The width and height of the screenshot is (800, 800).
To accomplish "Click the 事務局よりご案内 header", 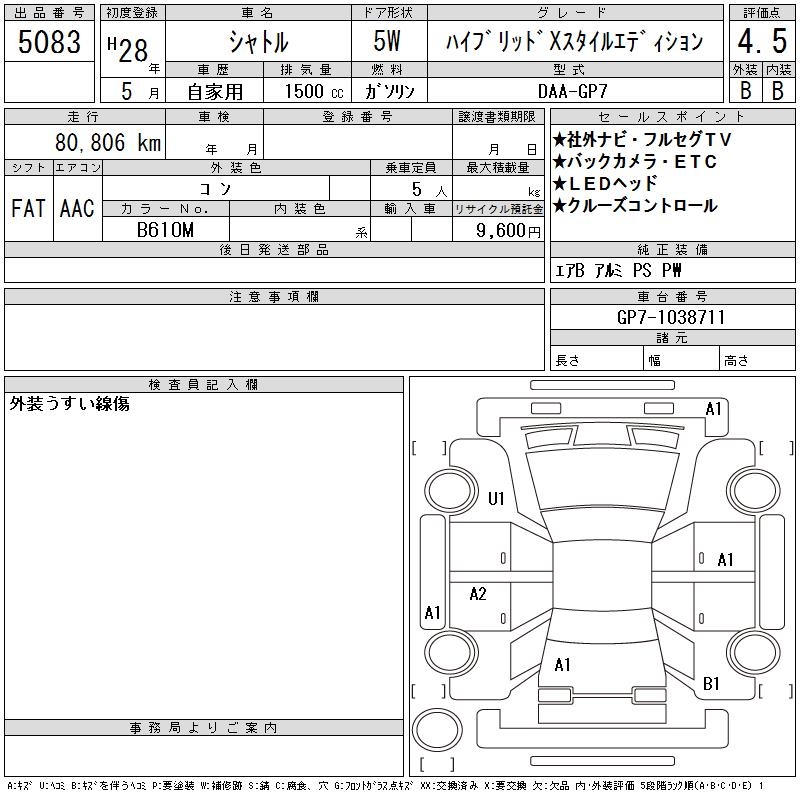I will 204,728.
